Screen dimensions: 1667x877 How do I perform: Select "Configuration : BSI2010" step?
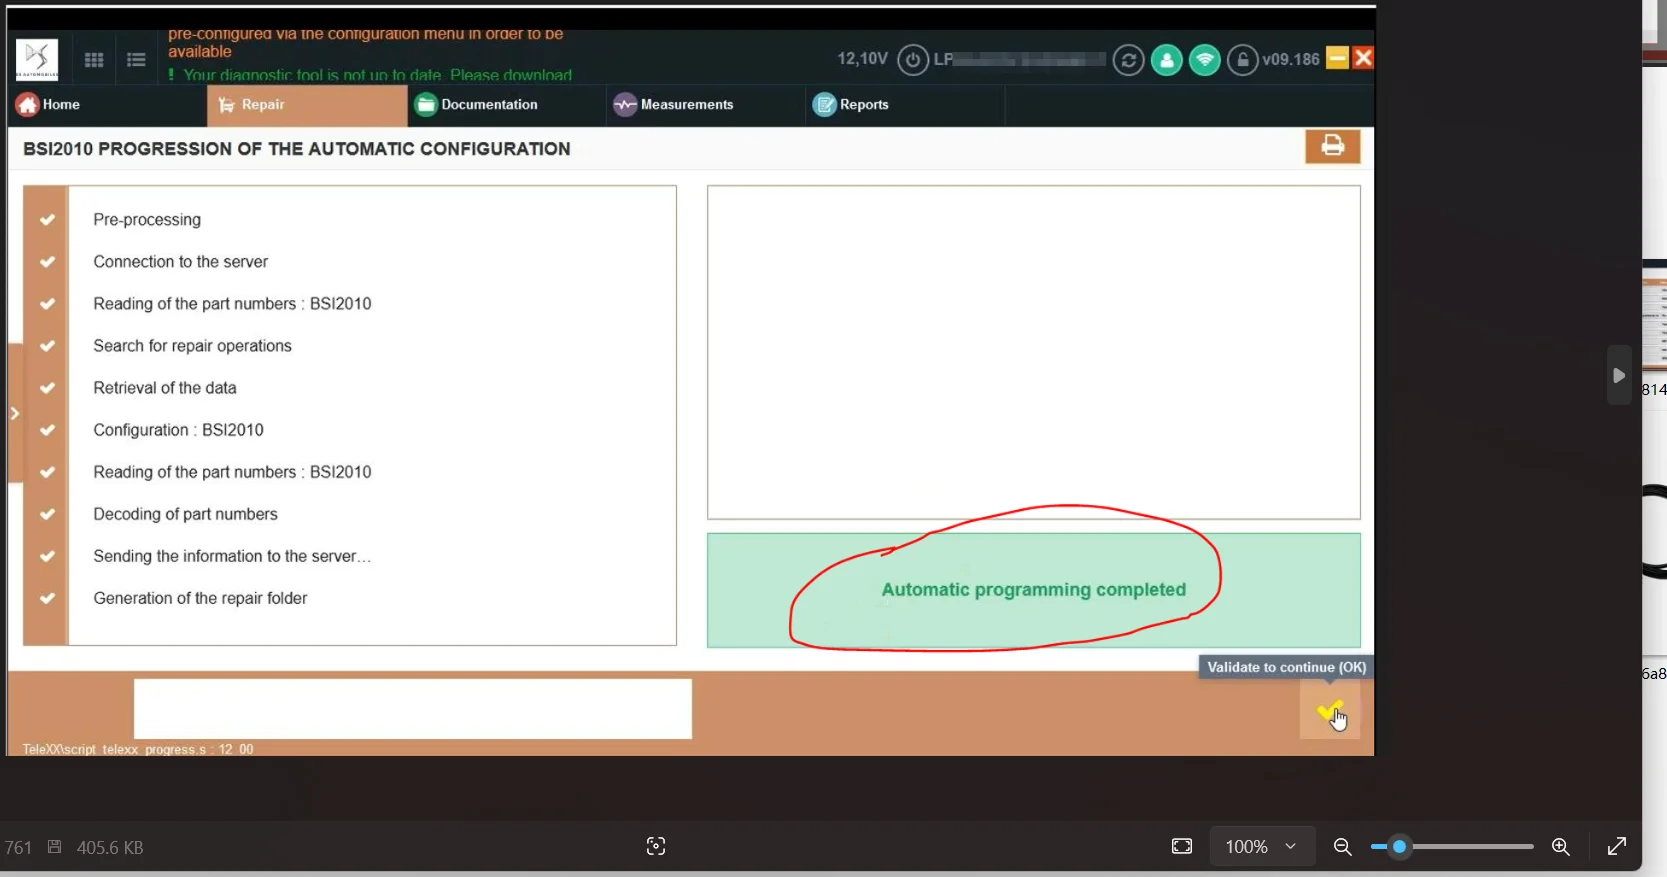(x=179, y=430)
